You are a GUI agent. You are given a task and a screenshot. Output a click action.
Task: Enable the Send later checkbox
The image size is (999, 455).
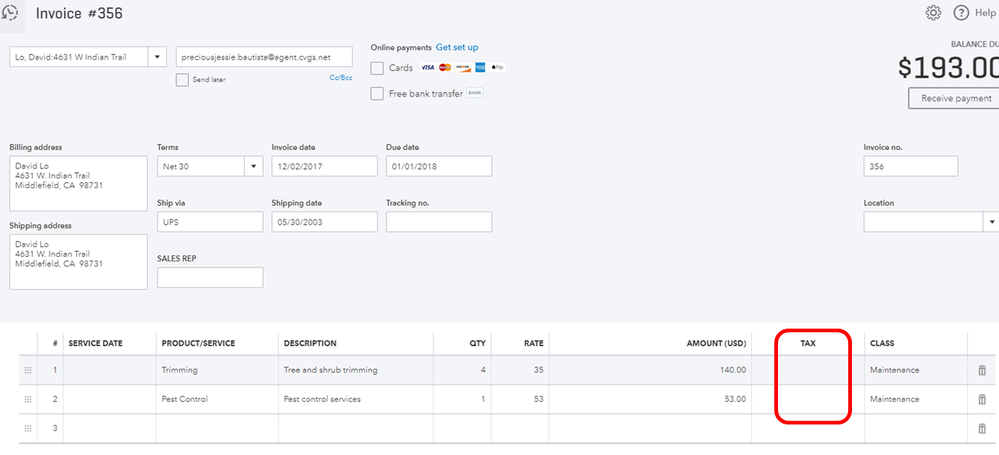182,80
